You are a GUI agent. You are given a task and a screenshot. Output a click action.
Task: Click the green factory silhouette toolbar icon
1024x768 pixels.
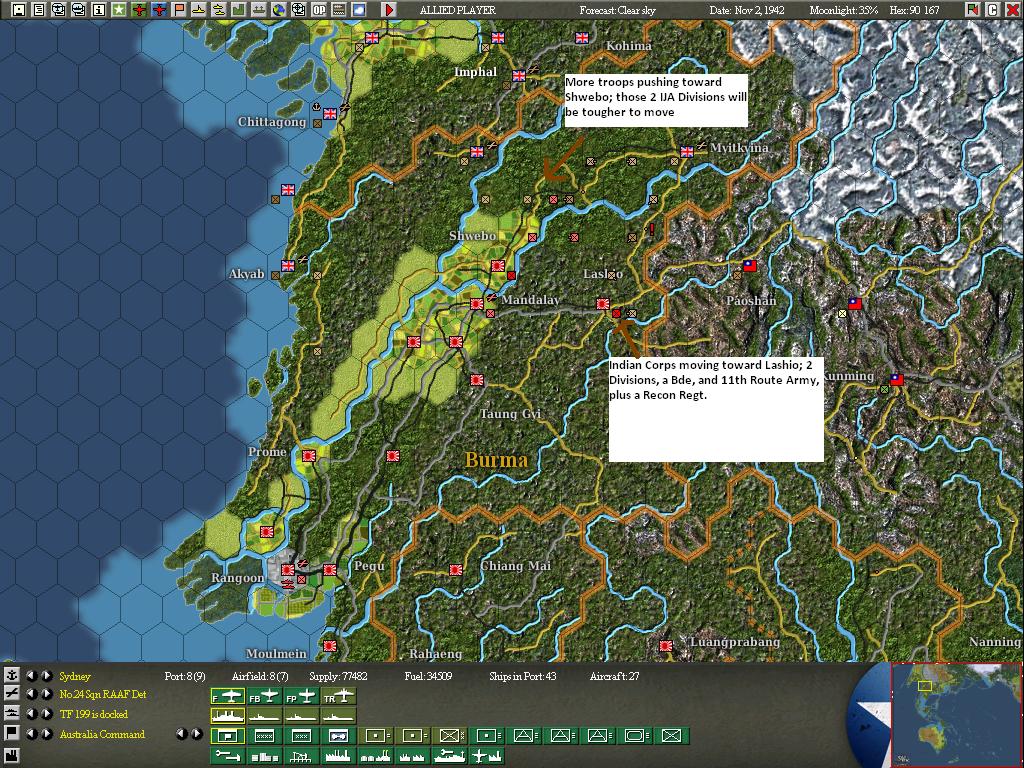click(238, 10)
